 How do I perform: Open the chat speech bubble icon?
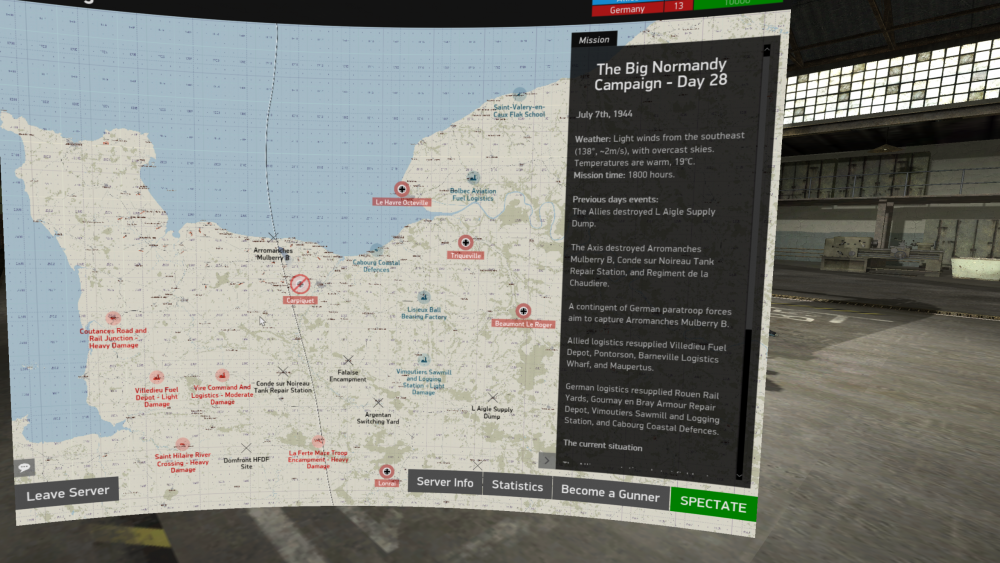(24, 467)
